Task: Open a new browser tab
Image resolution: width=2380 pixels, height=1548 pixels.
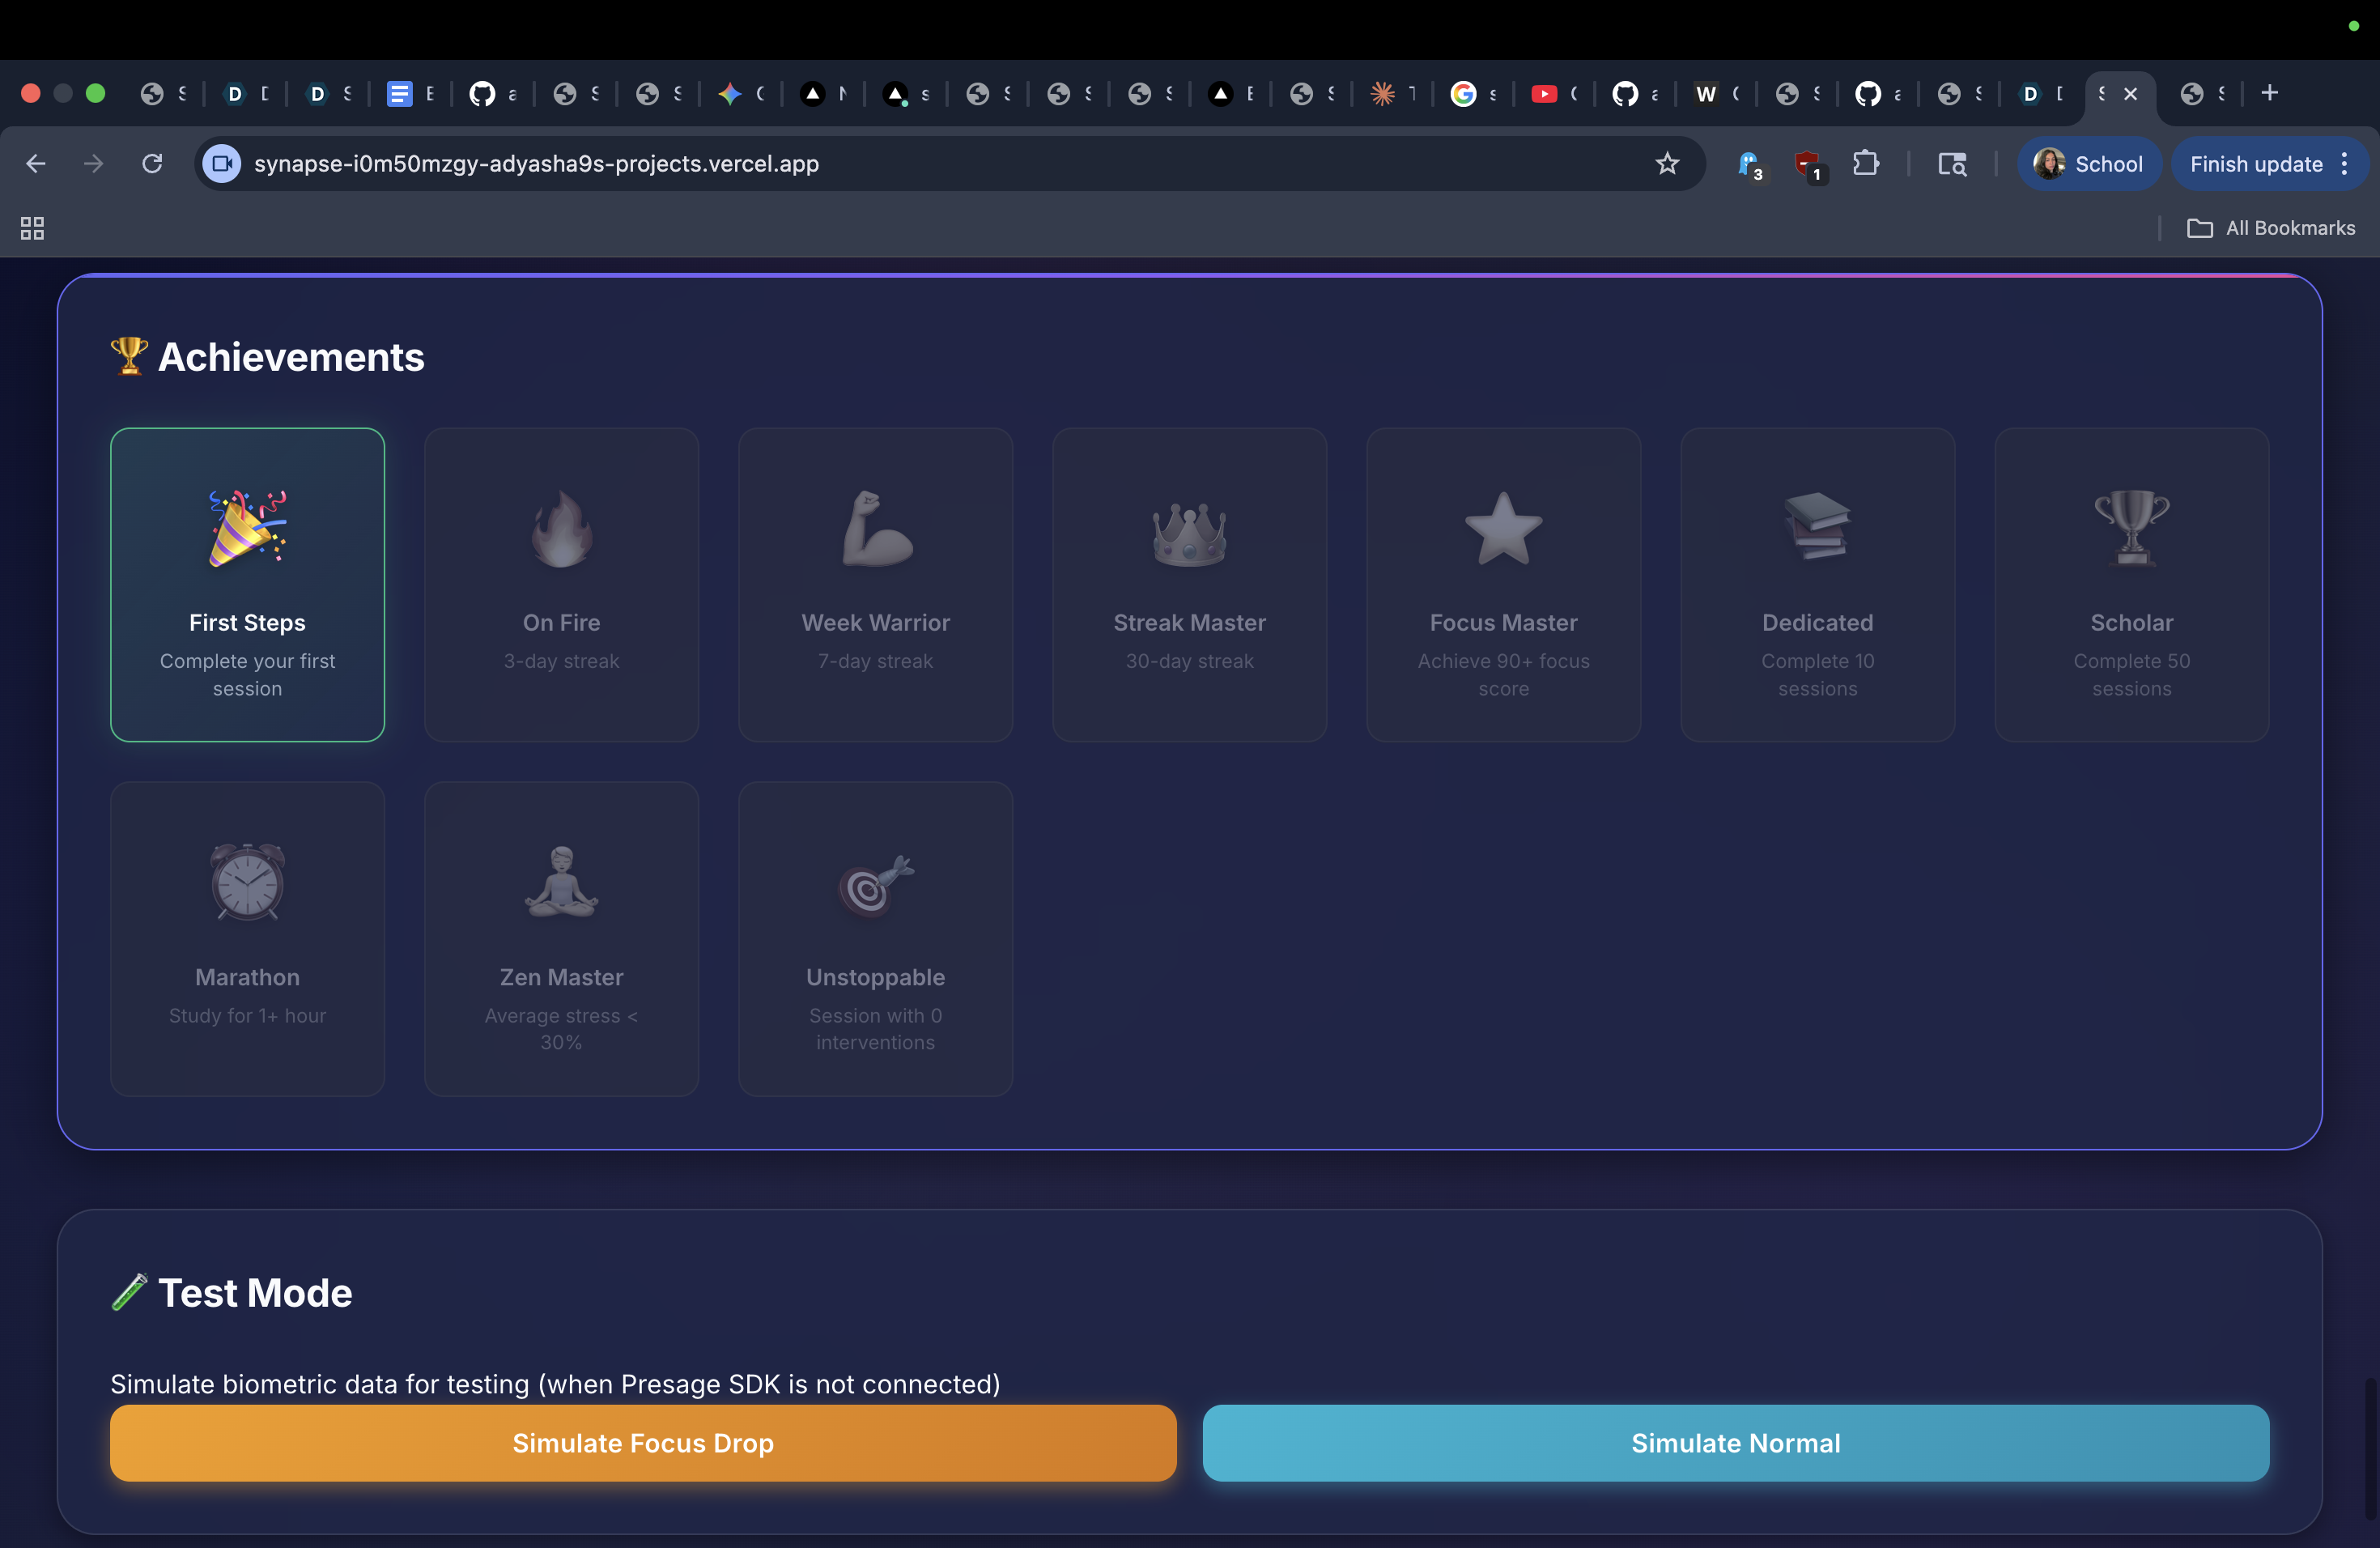Action: coord(2269,93)
